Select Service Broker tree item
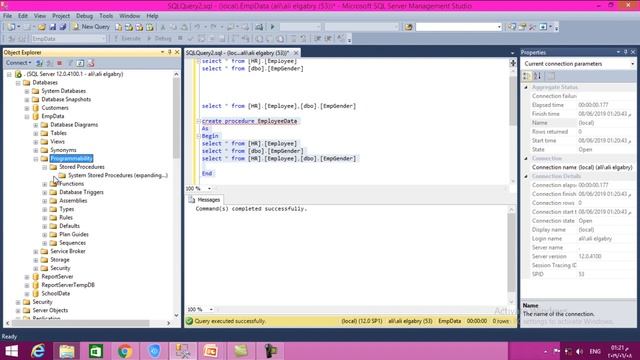640x360 pixels. (68, 251)
